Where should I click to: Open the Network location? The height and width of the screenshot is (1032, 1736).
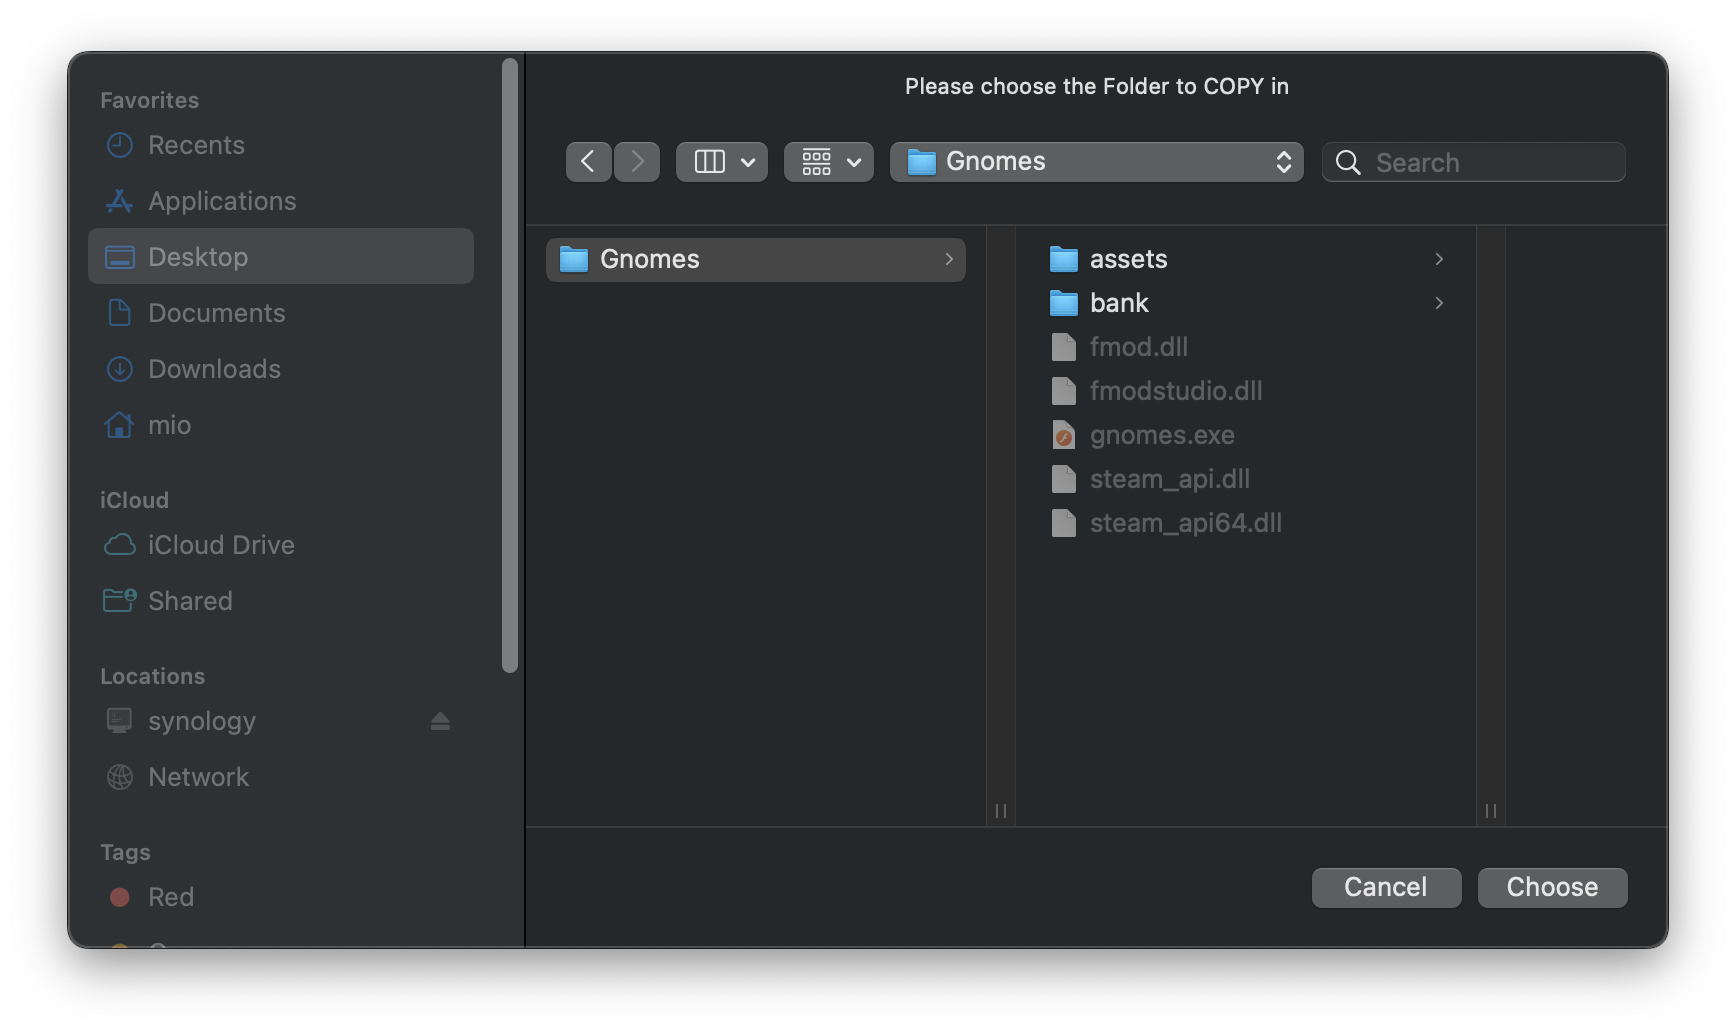pyautogui.click(x=198, y=777)
